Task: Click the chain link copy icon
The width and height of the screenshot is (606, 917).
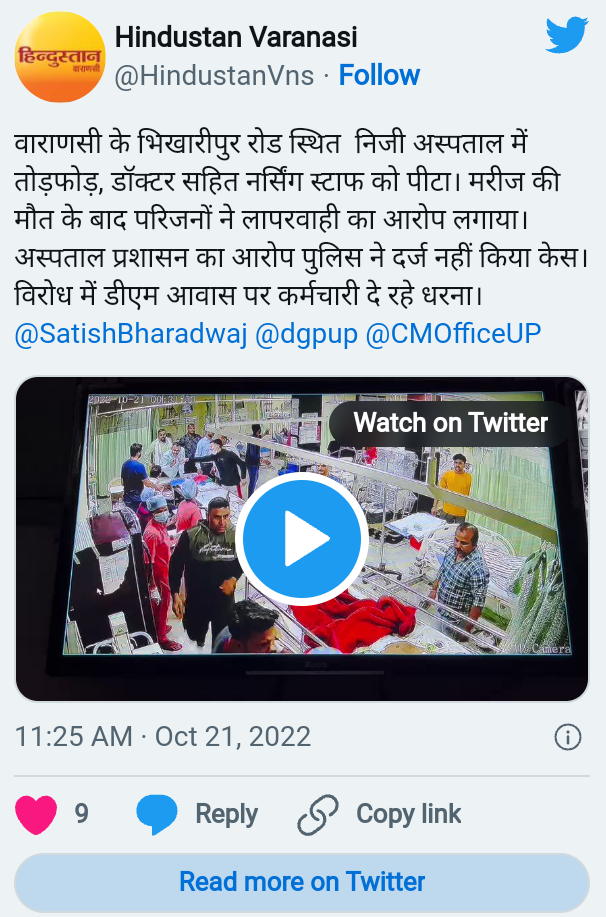Action: 318,814
